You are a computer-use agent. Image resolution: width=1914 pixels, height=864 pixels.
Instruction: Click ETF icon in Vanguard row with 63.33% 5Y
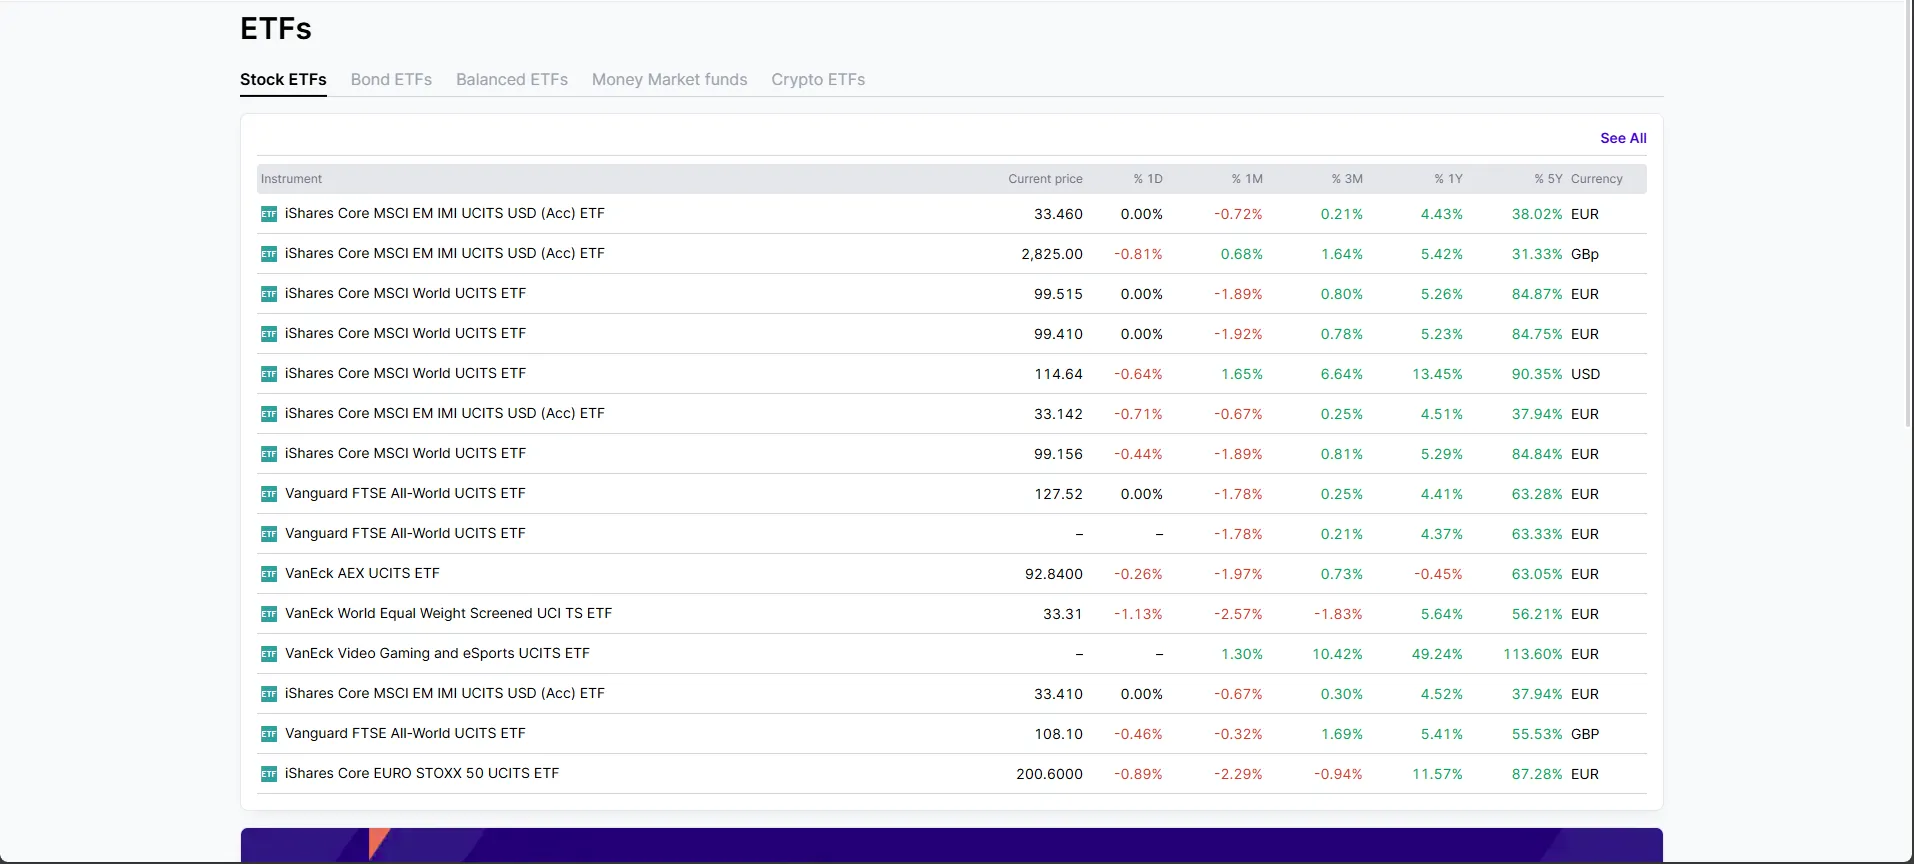tap(269, 534)
